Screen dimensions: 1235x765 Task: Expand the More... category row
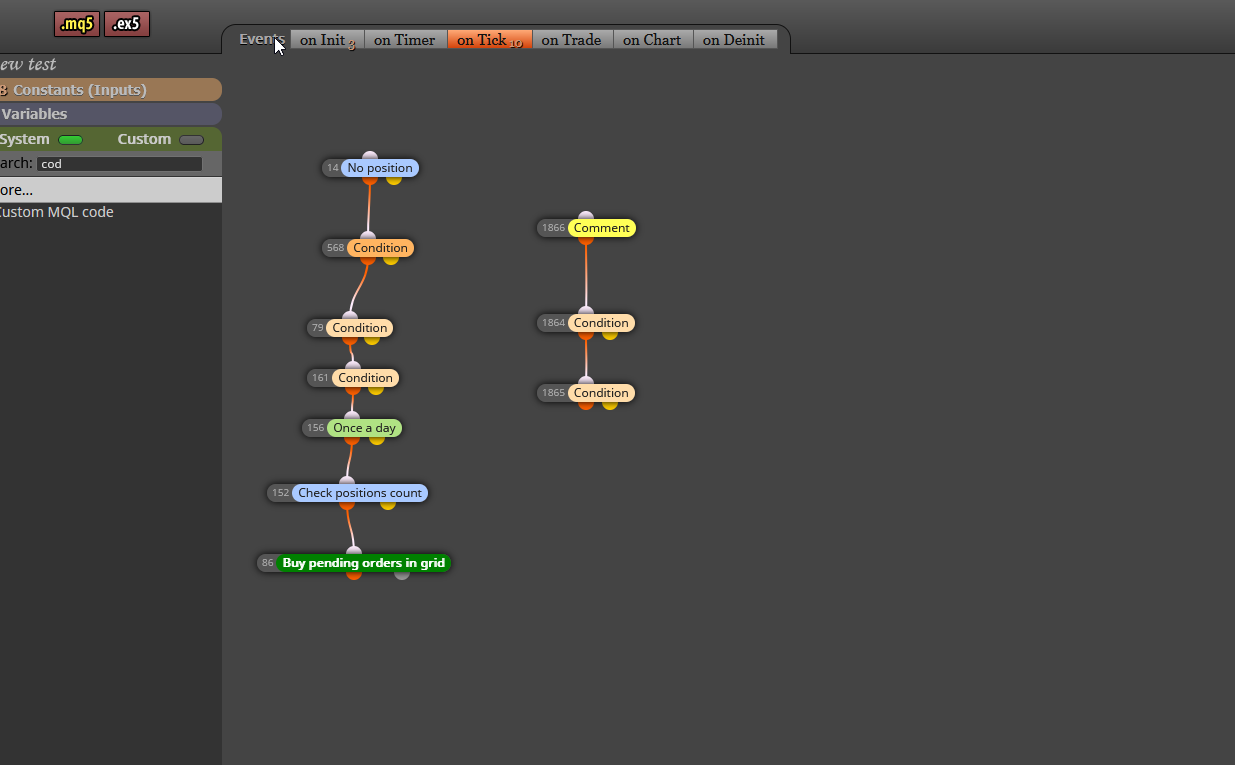point(110,190)
